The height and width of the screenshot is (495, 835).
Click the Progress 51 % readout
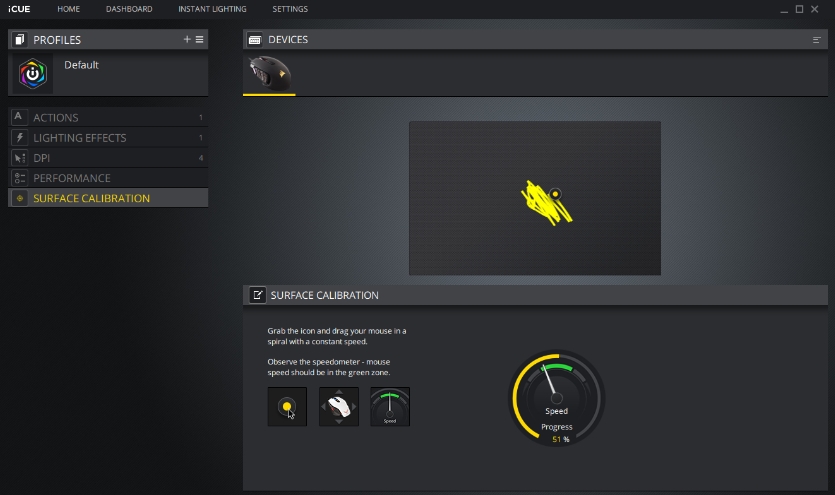click(560, 439)
